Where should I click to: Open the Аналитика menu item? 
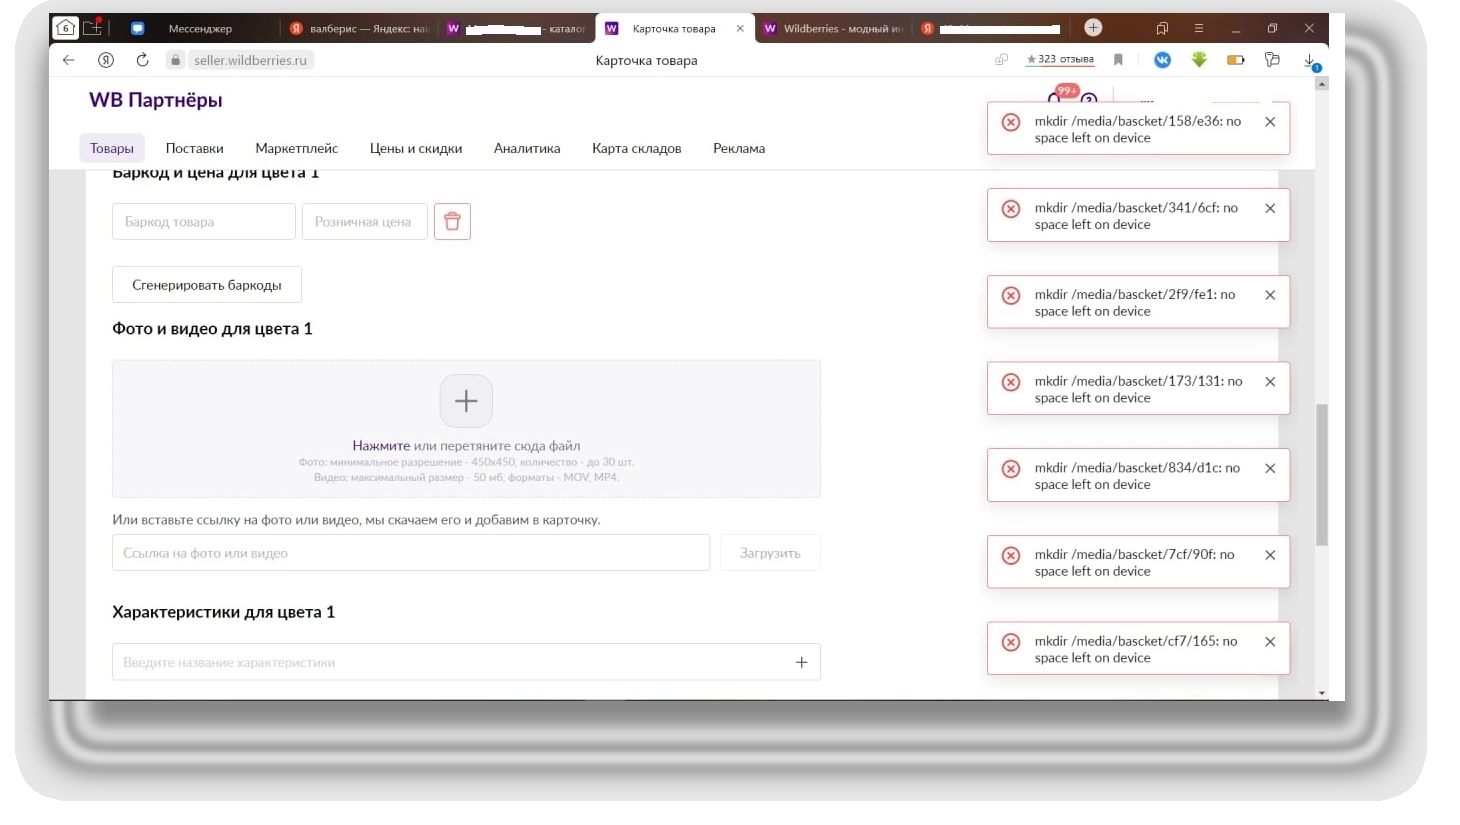pyautogui.click(x=527, y=148)
